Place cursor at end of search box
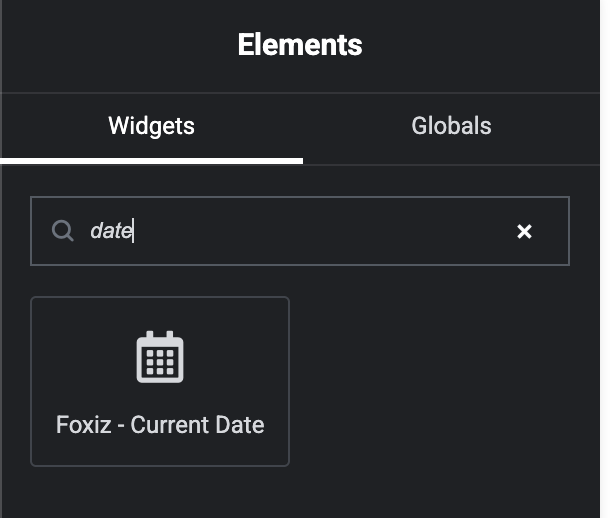 tap(400, 231)
